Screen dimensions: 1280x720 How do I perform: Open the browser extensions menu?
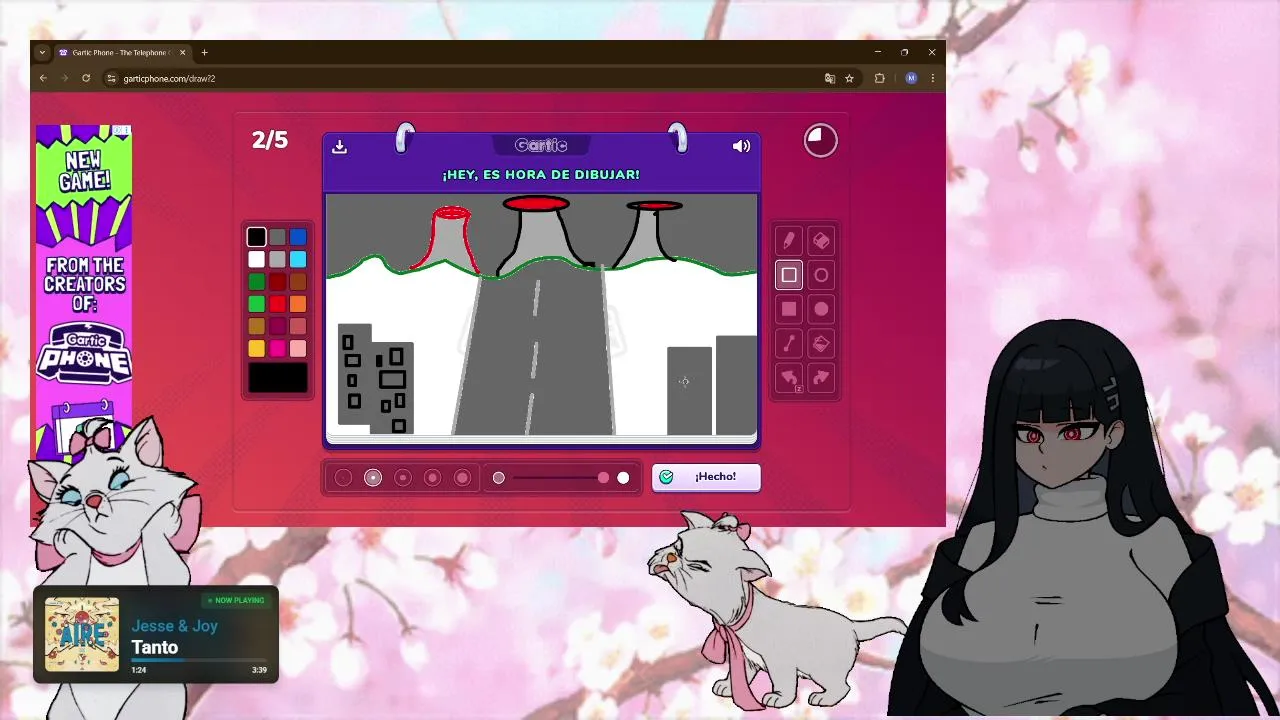[880, 78]
